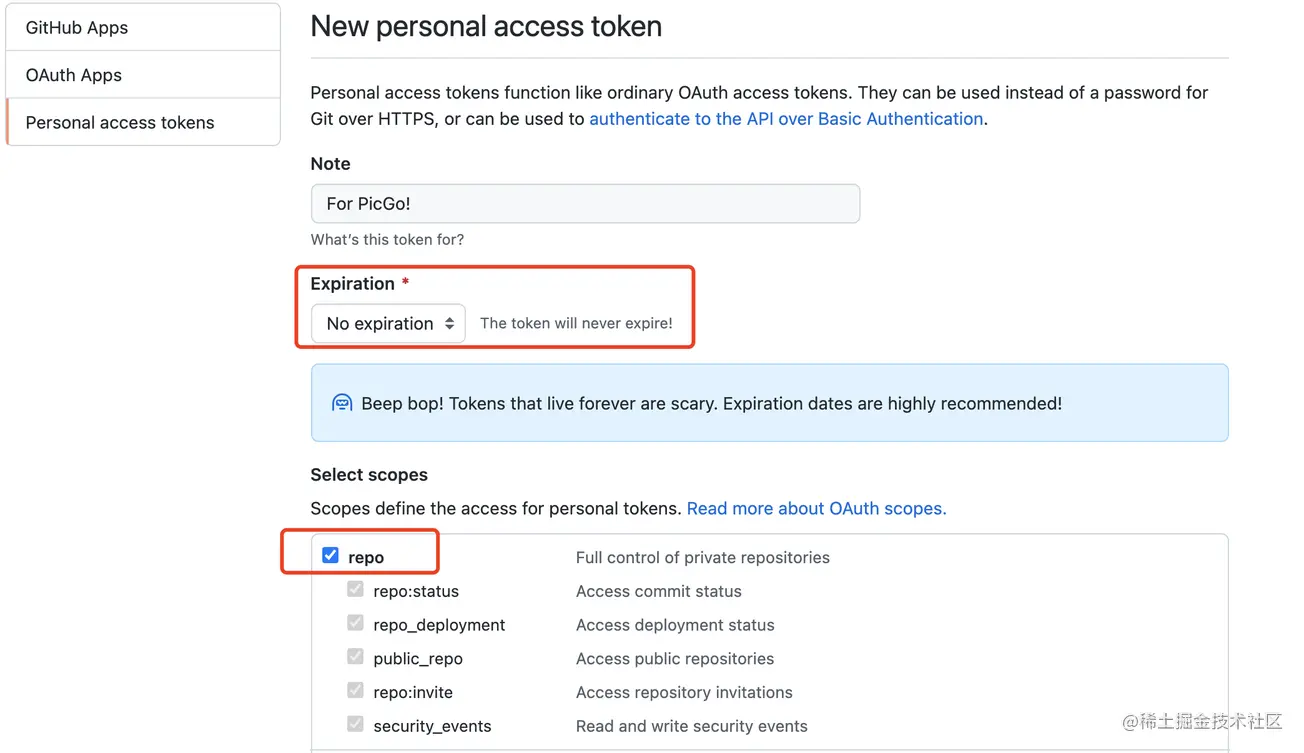This screenshot has width=1304, height=753.
Task: Click the repo scope label text
Action: coord(366,557)
